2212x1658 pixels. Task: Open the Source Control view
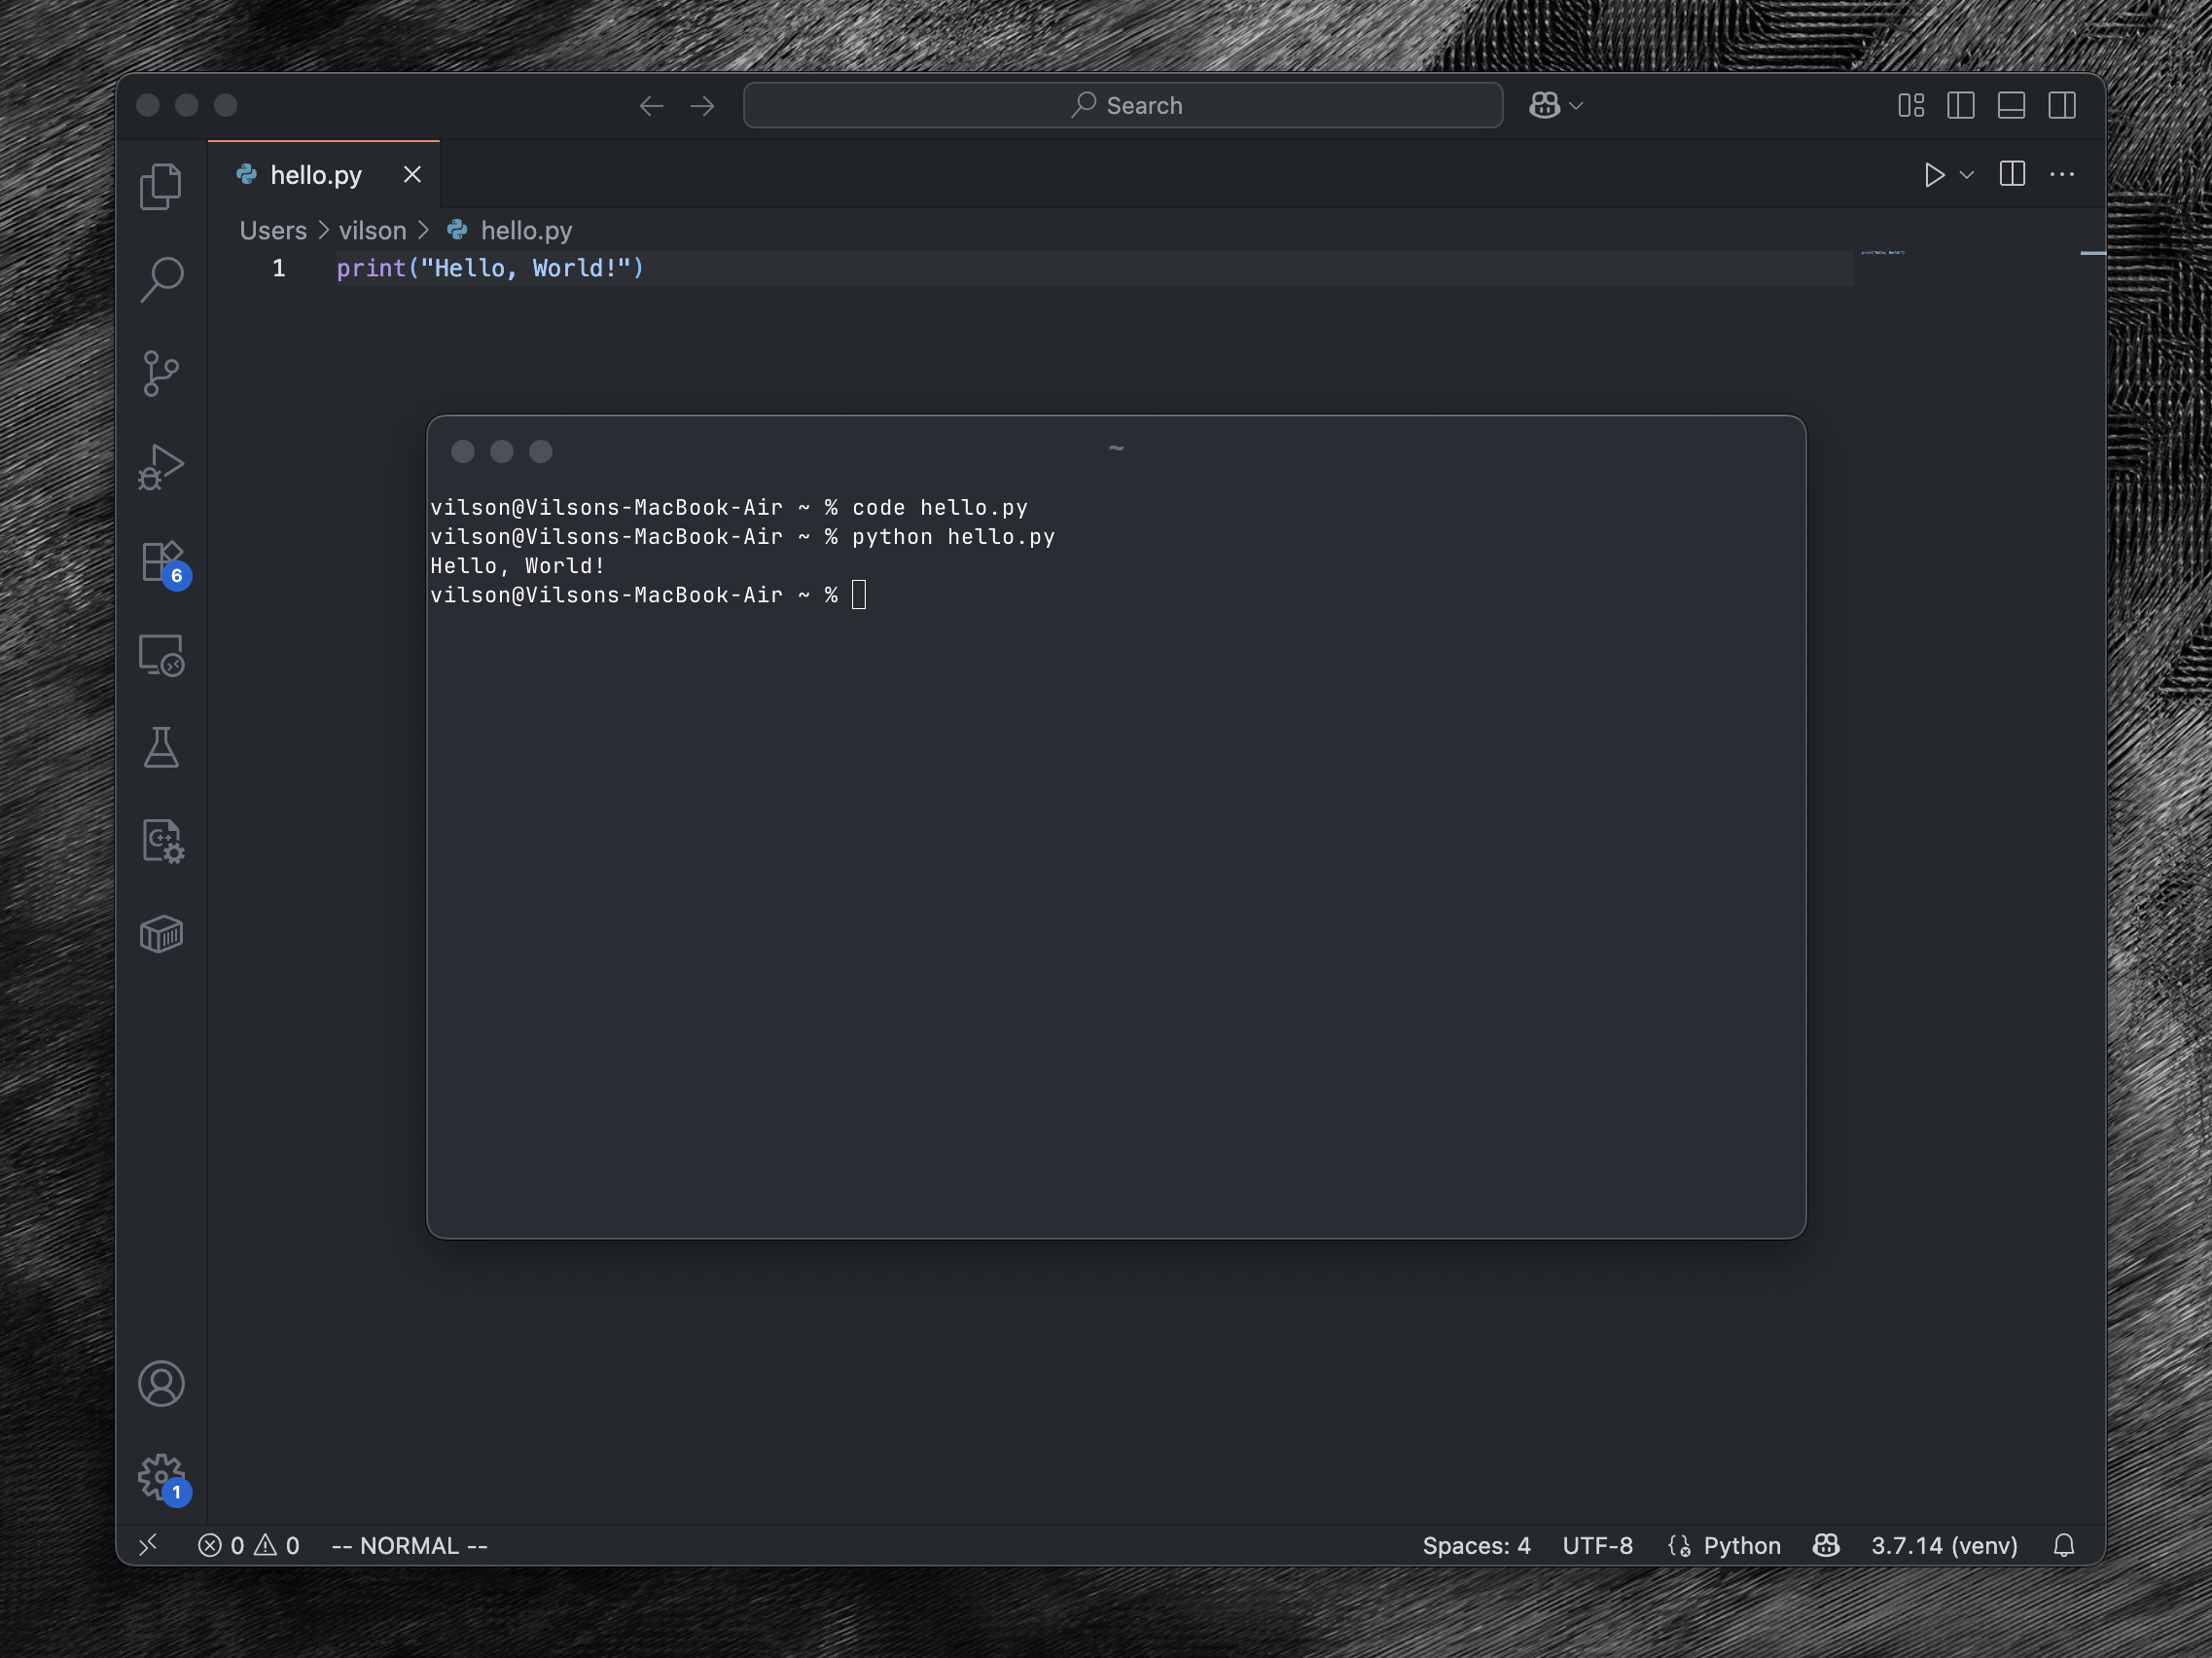click(161, 373)
